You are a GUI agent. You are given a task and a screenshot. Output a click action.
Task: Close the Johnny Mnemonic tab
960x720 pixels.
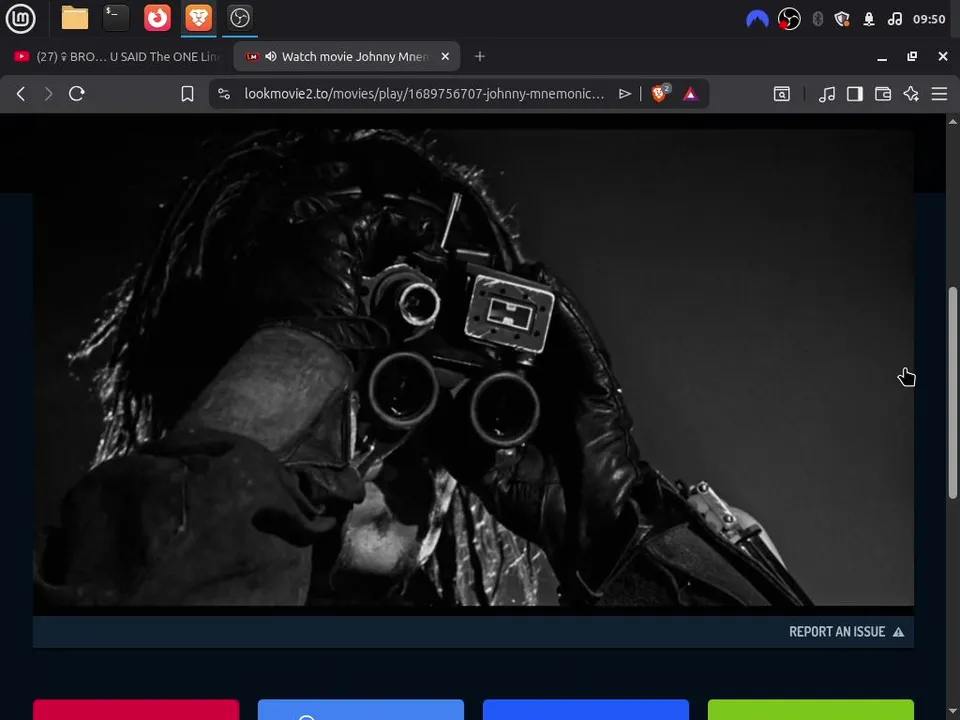pos(445,56)
